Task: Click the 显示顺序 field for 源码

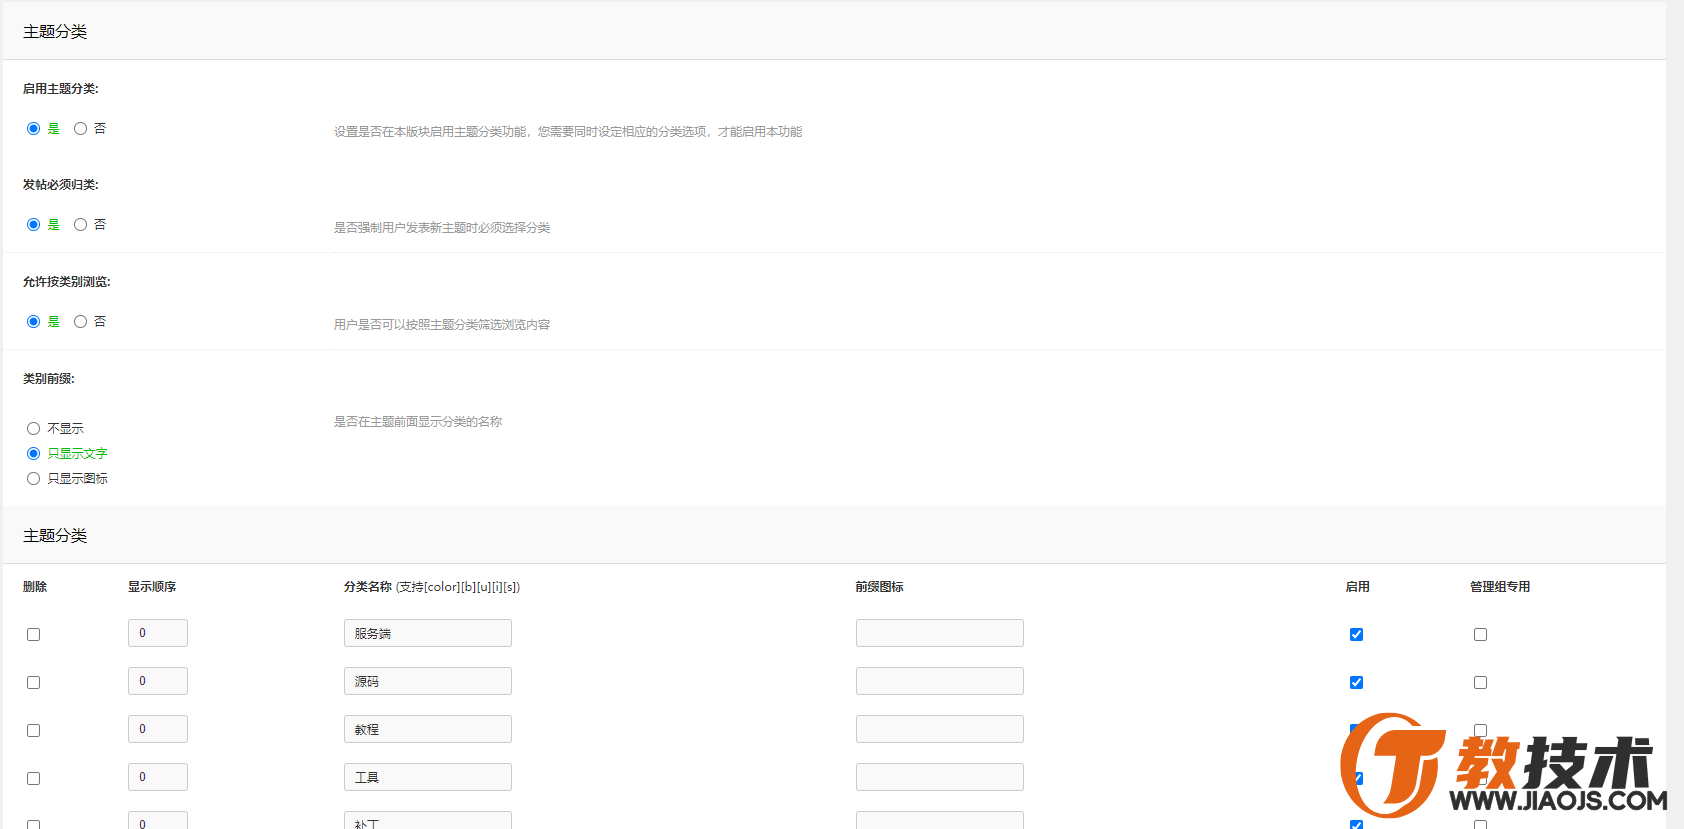Action: click(158, 681)
